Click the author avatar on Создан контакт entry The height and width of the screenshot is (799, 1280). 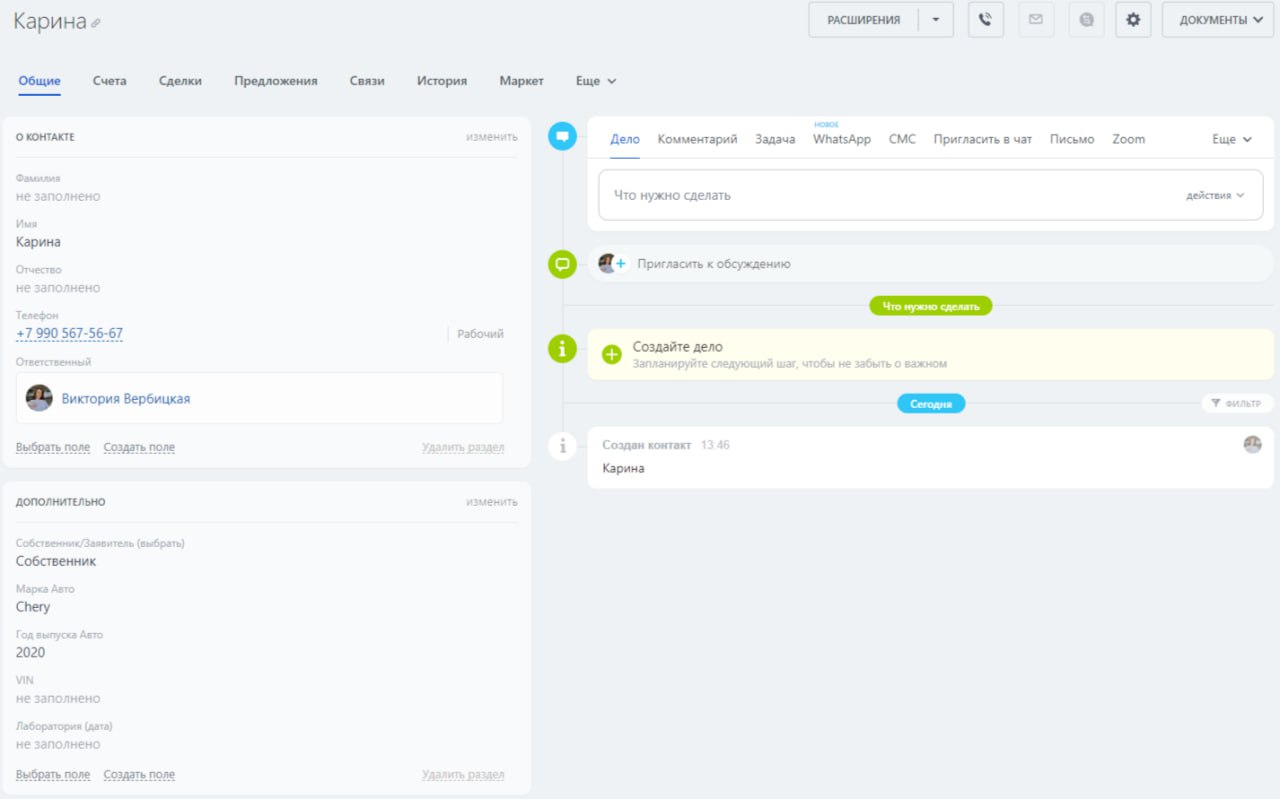(1252, 445)
